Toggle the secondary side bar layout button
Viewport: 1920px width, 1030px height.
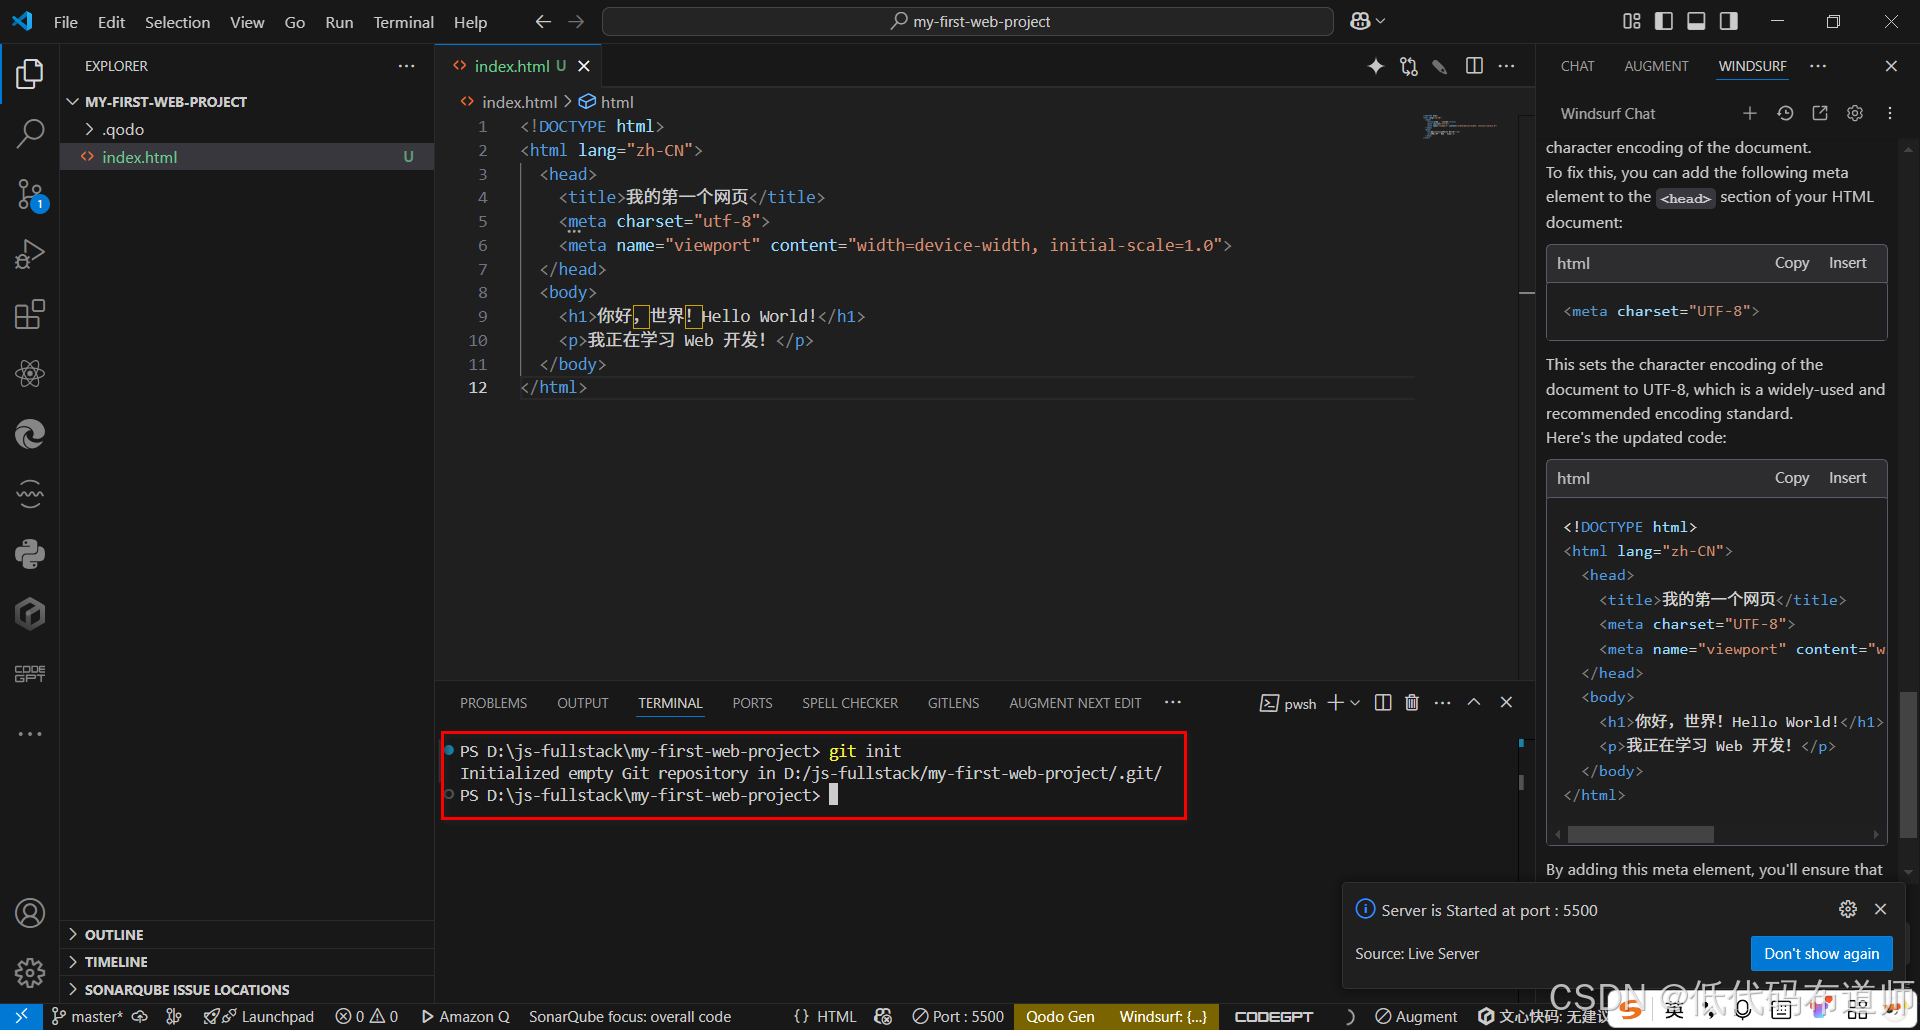[x=1728, y=21]
